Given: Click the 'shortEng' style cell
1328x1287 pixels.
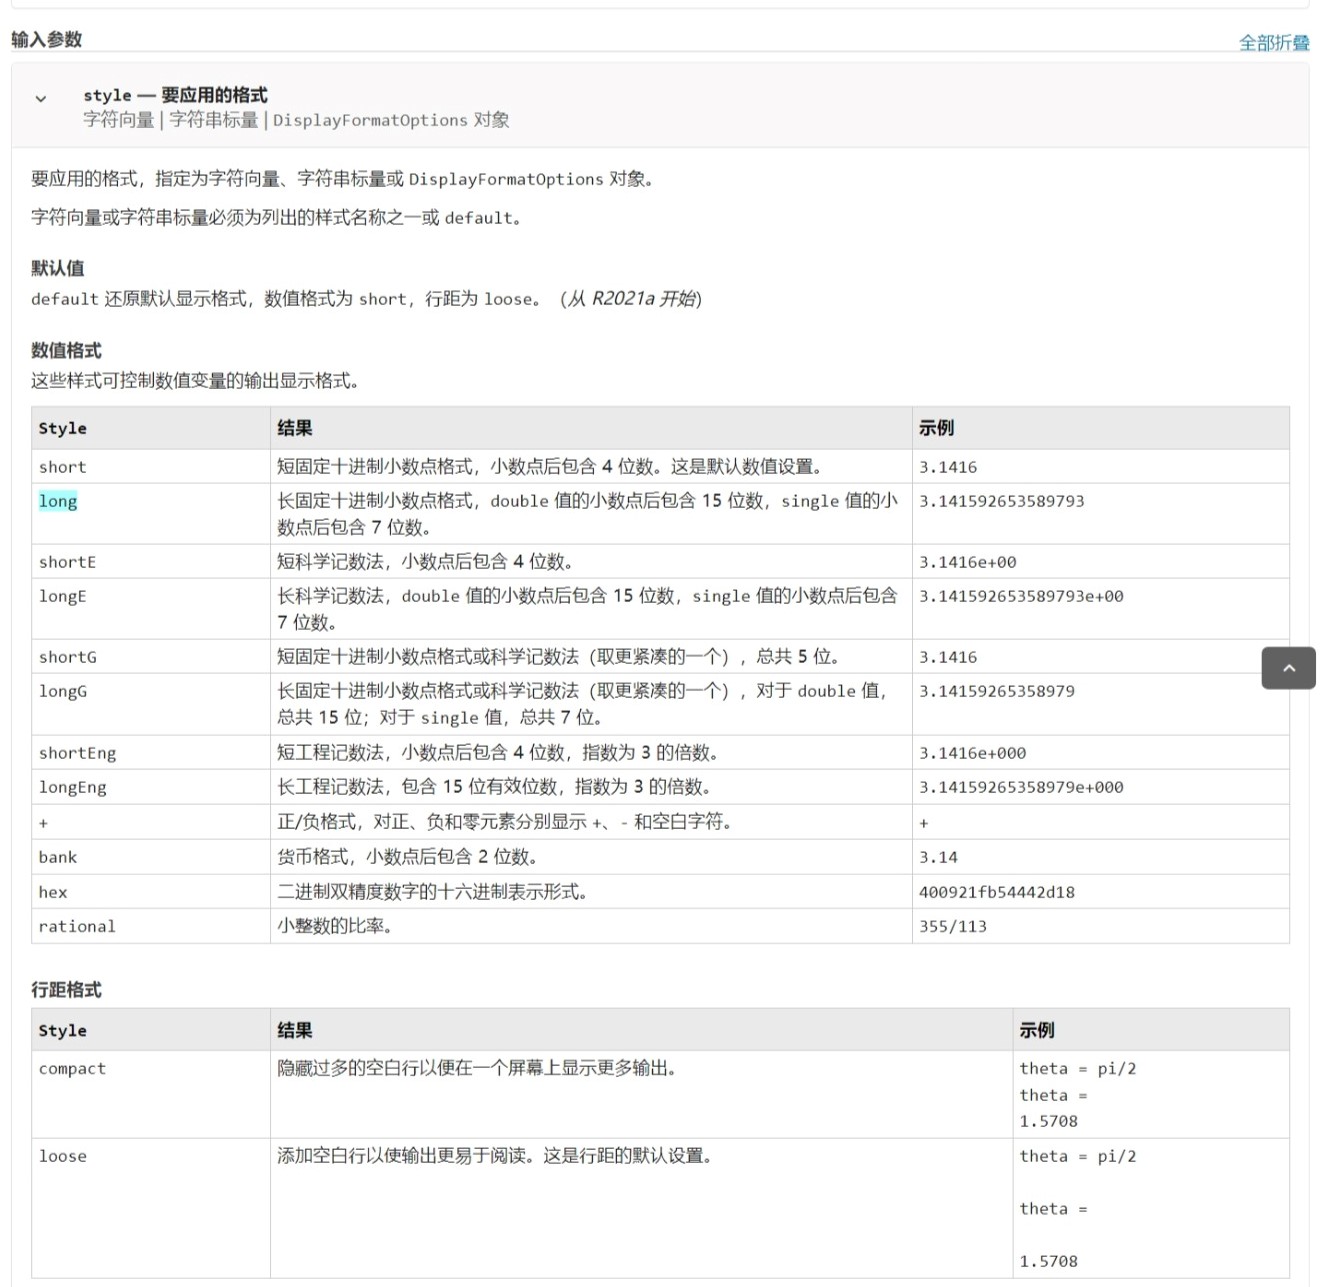Looking at the screenshot, I should [x=78, y=753].
